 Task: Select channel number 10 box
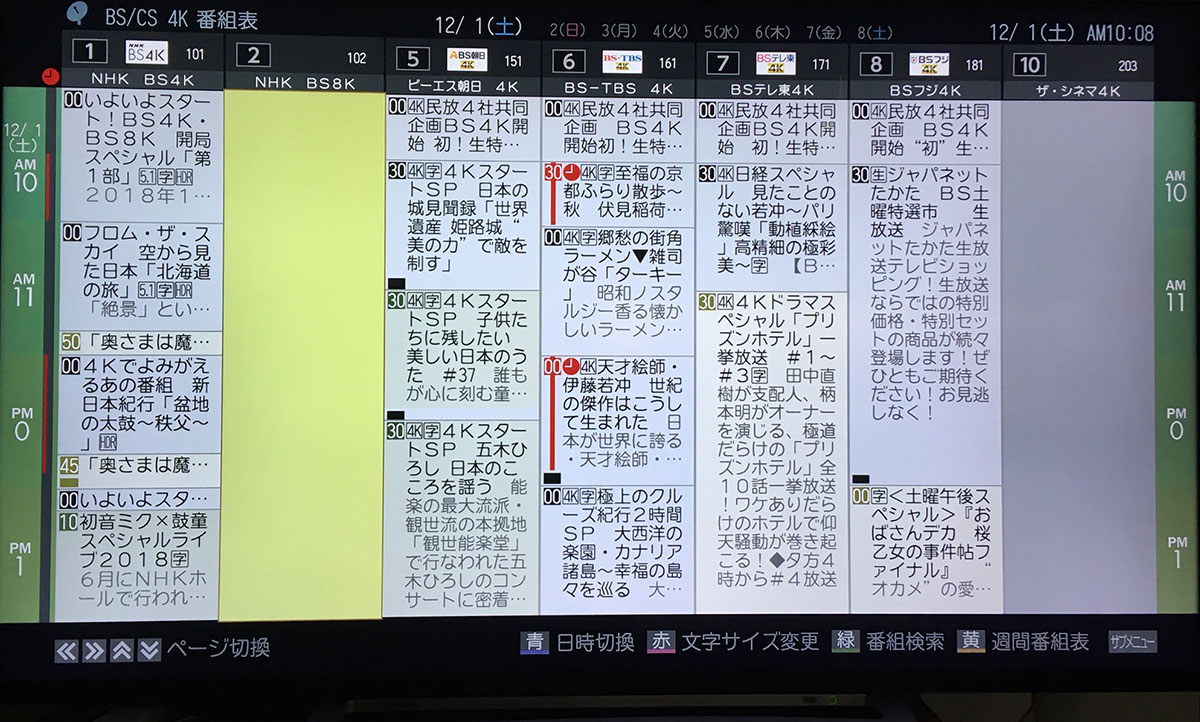(1028, 66)
